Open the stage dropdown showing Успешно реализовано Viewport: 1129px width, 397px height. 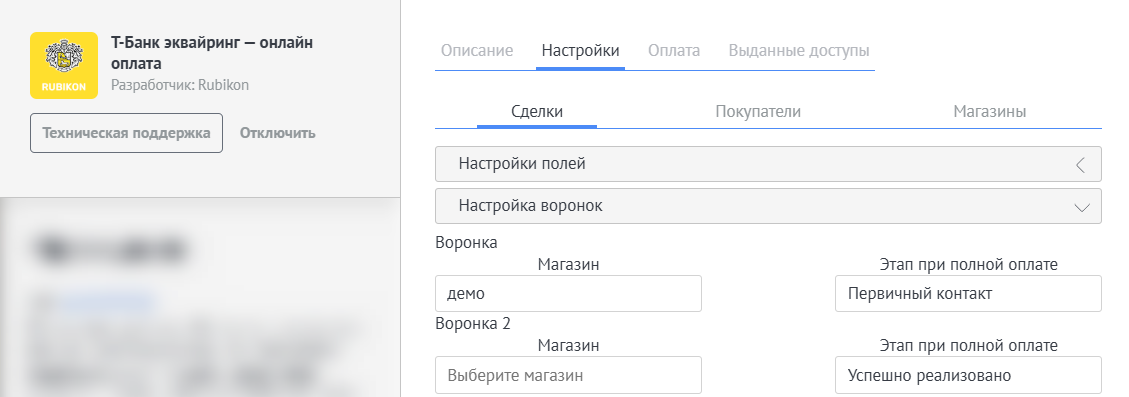[x=968, y=375]
